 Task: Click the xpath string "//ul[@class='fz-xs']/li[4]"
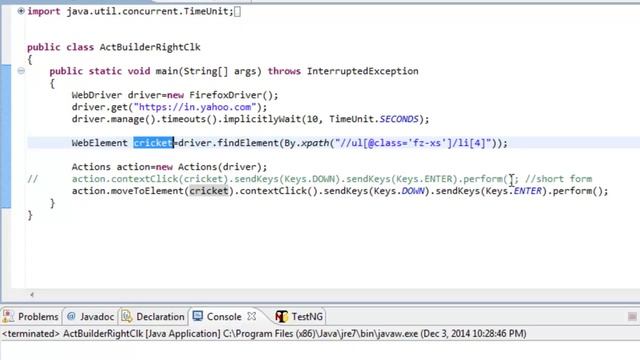tap(413, 143)
